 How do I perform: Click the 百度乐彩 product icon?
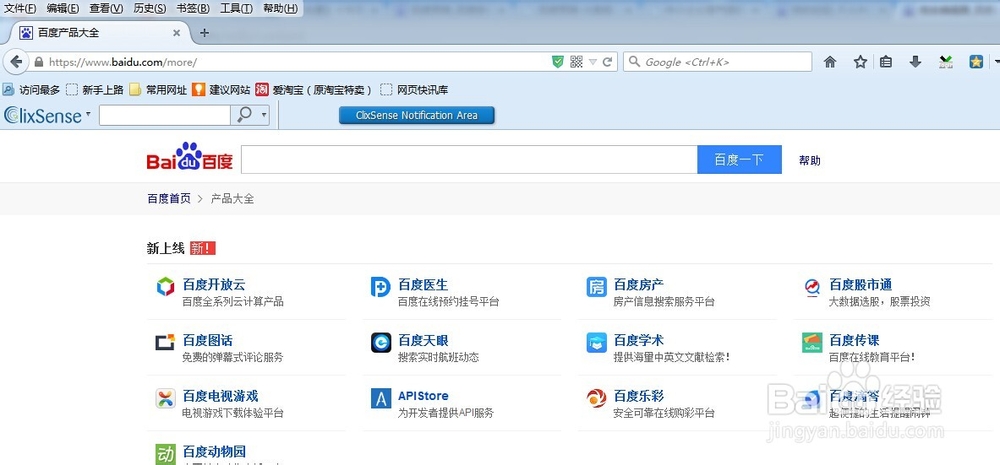[596, 399]
